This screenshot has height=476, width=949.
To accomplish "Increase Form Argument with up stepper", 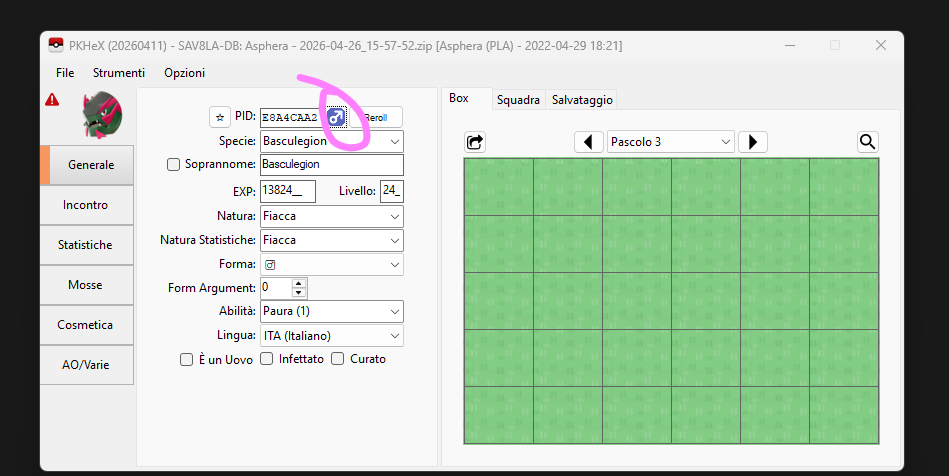I will click(299, 284).
